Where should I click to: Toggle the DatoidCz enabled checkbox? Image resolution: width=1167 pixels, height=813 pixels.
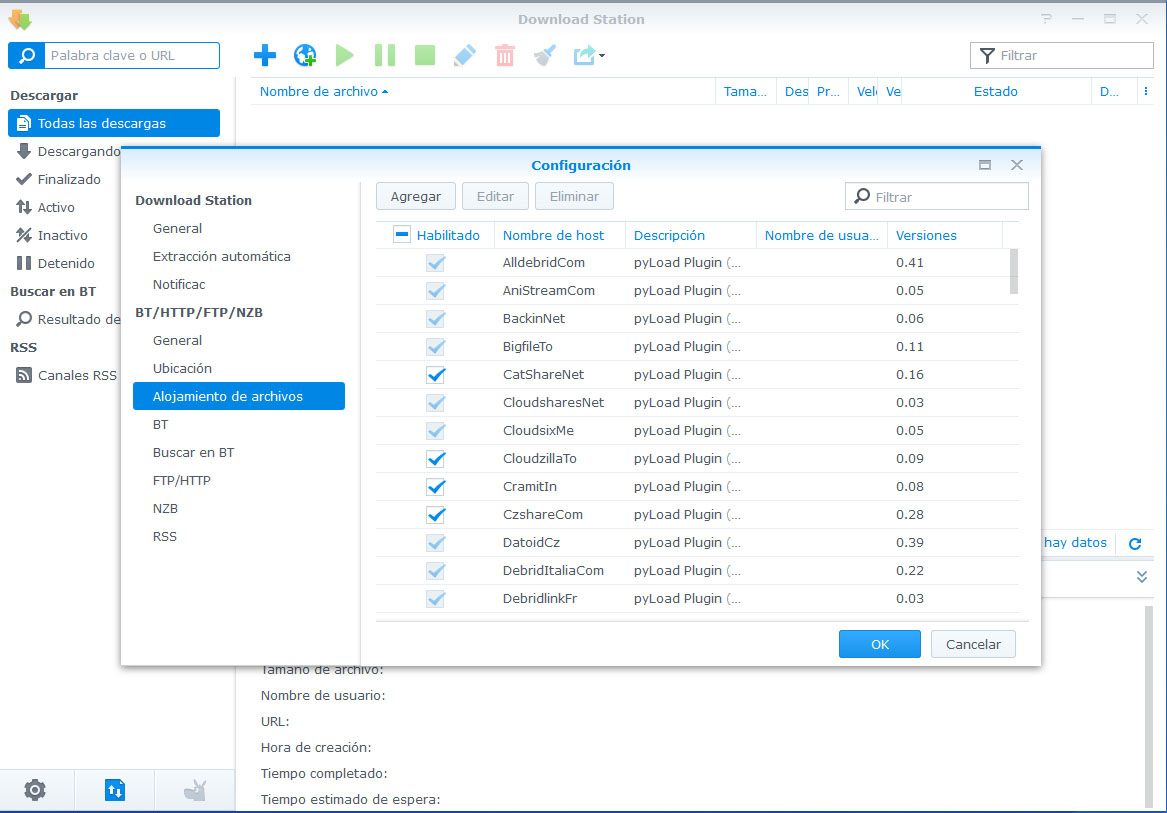[x=435, y=543]
